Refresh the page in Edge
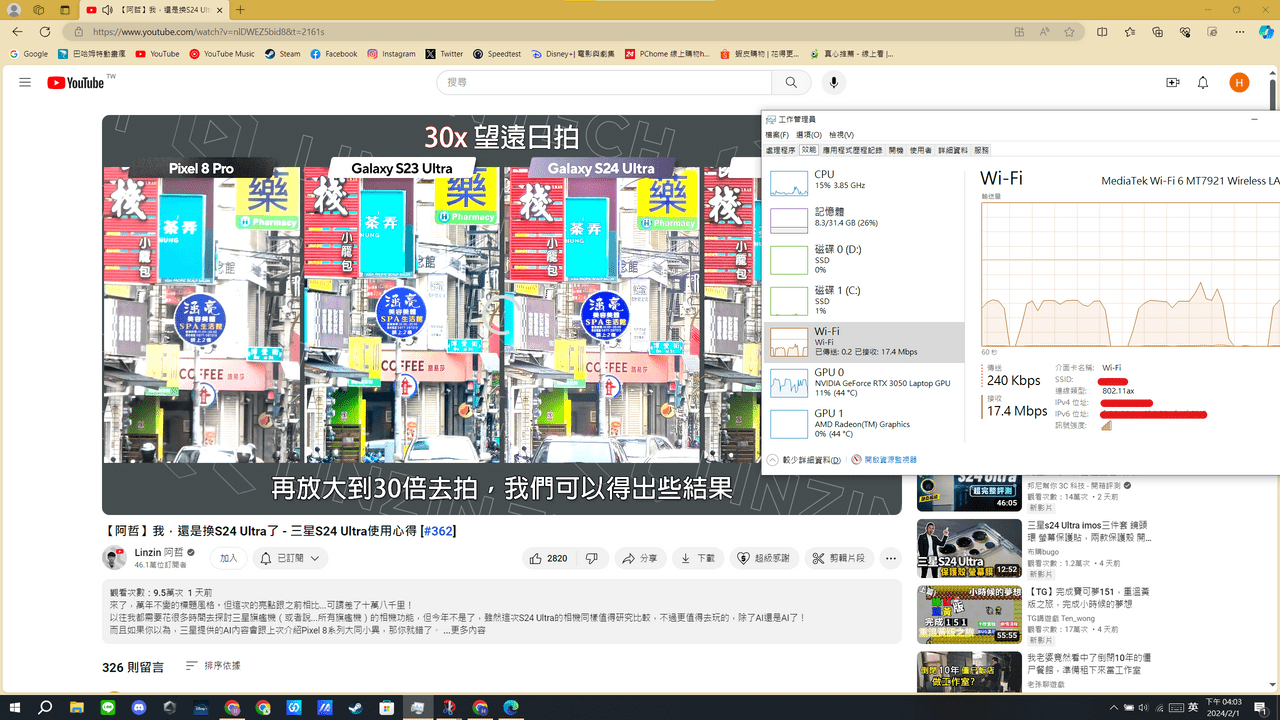Image resolution: width=1280 pixels, height=720 pixels. click(x=44, y=32)
